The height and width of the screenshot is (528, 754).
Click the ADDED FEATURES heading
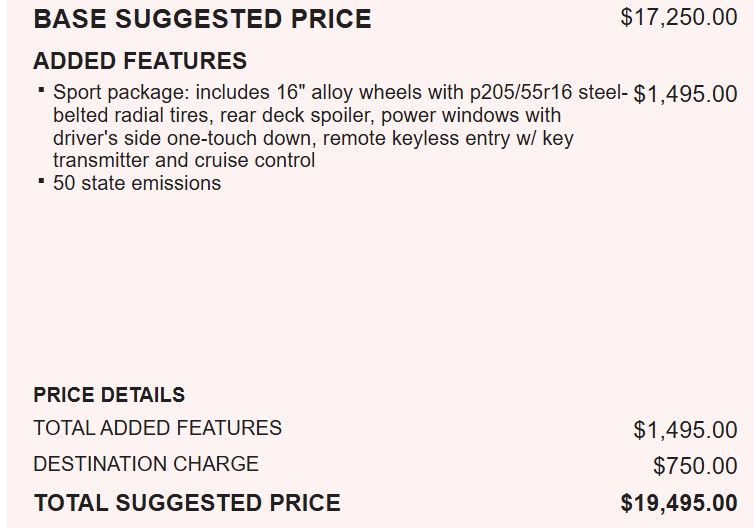pos(140,61)
